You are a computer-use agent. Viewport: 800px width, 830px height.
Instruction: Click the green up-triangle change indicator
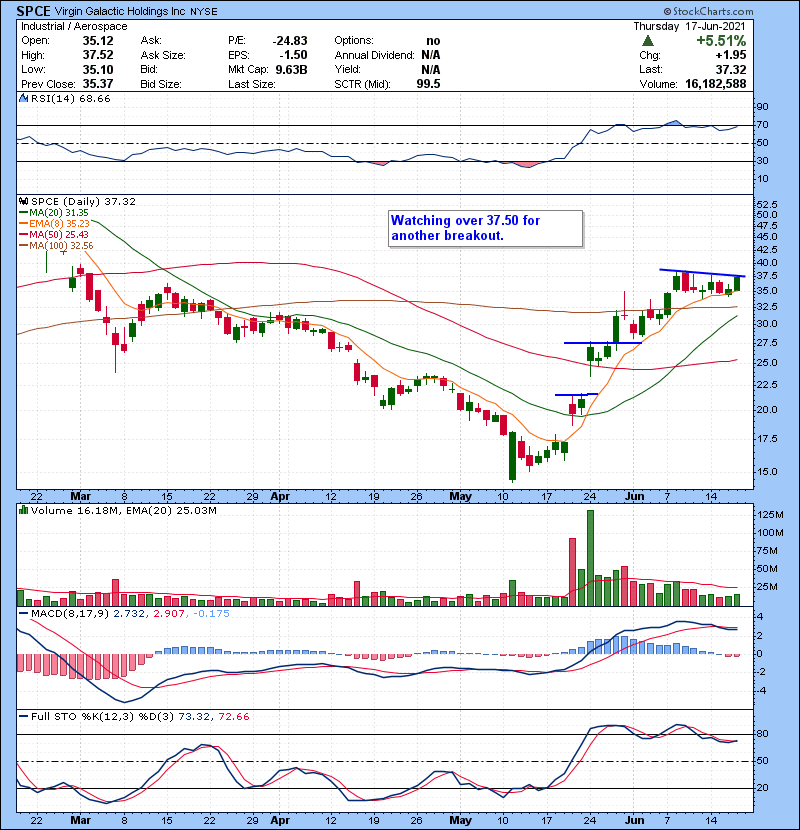pos(648,41)
